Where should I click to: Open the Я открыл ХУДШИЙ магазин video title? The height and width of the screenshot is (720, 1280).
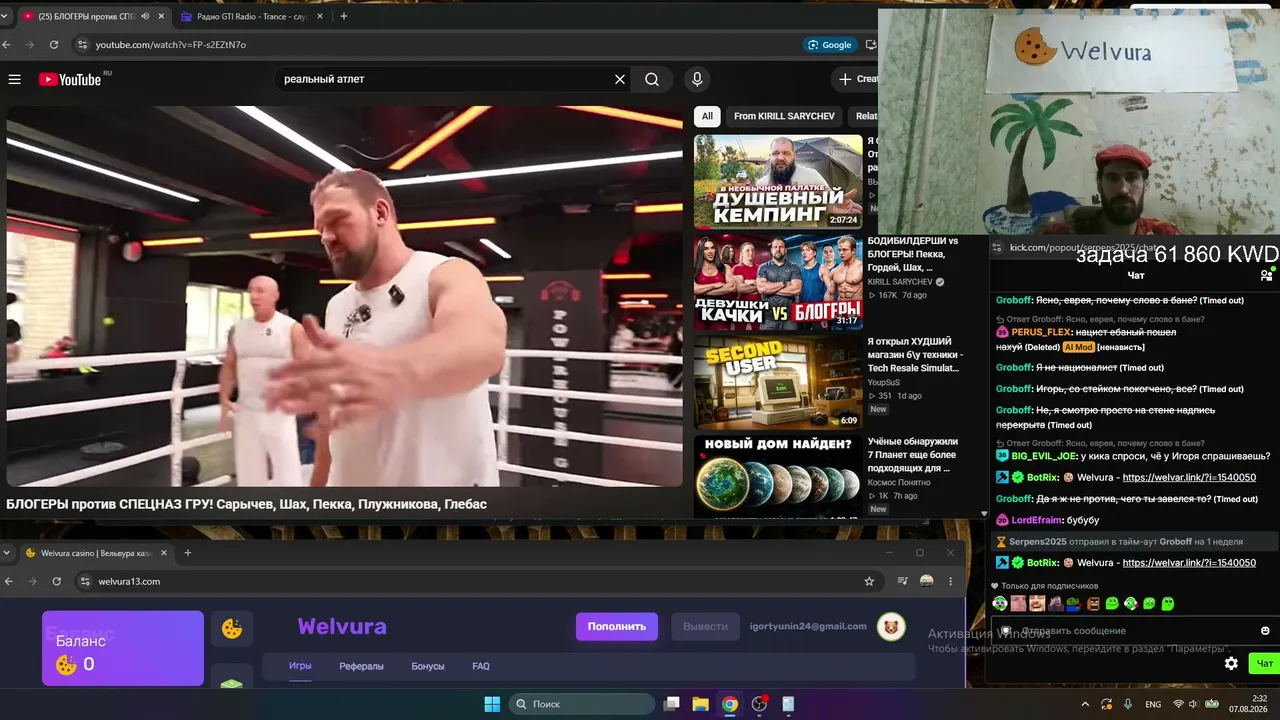(914, 354)
